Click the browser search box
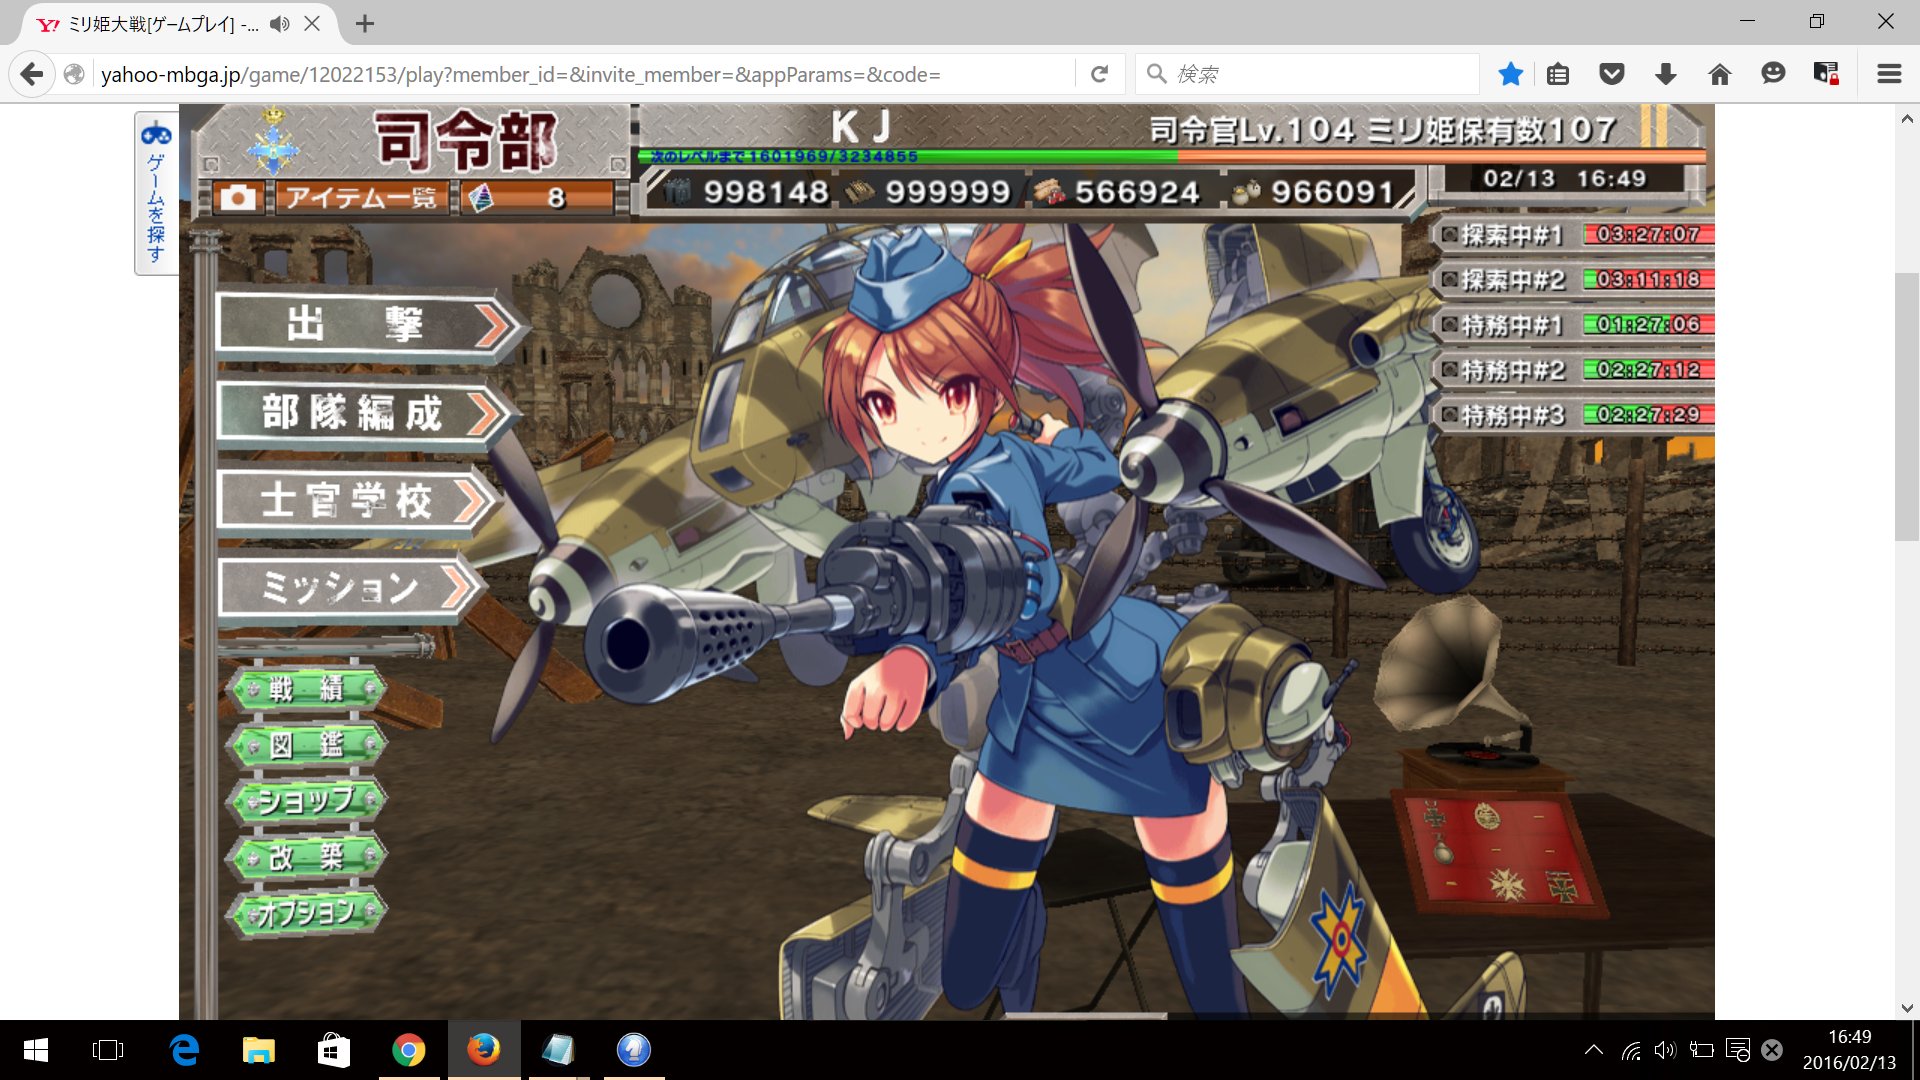Image resolution: width=1920 pixels, height=1080 pixels. tap(1308, 74)
